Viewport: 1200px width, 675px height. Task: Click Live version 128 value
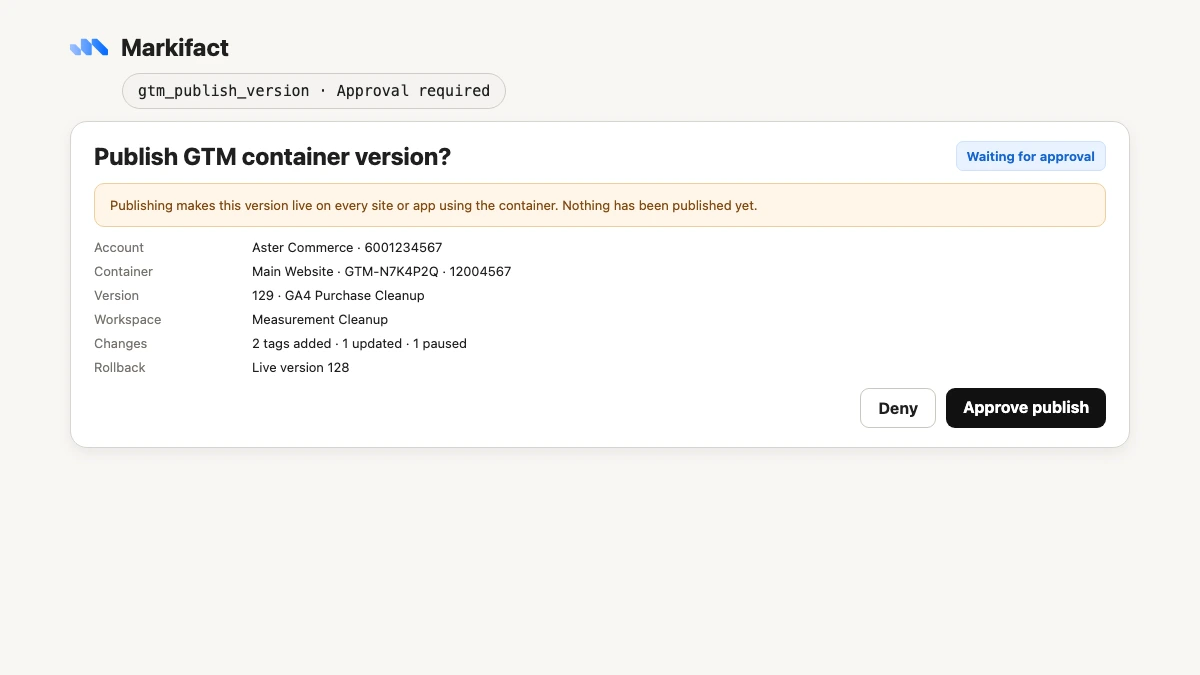(x=300, y=368)
